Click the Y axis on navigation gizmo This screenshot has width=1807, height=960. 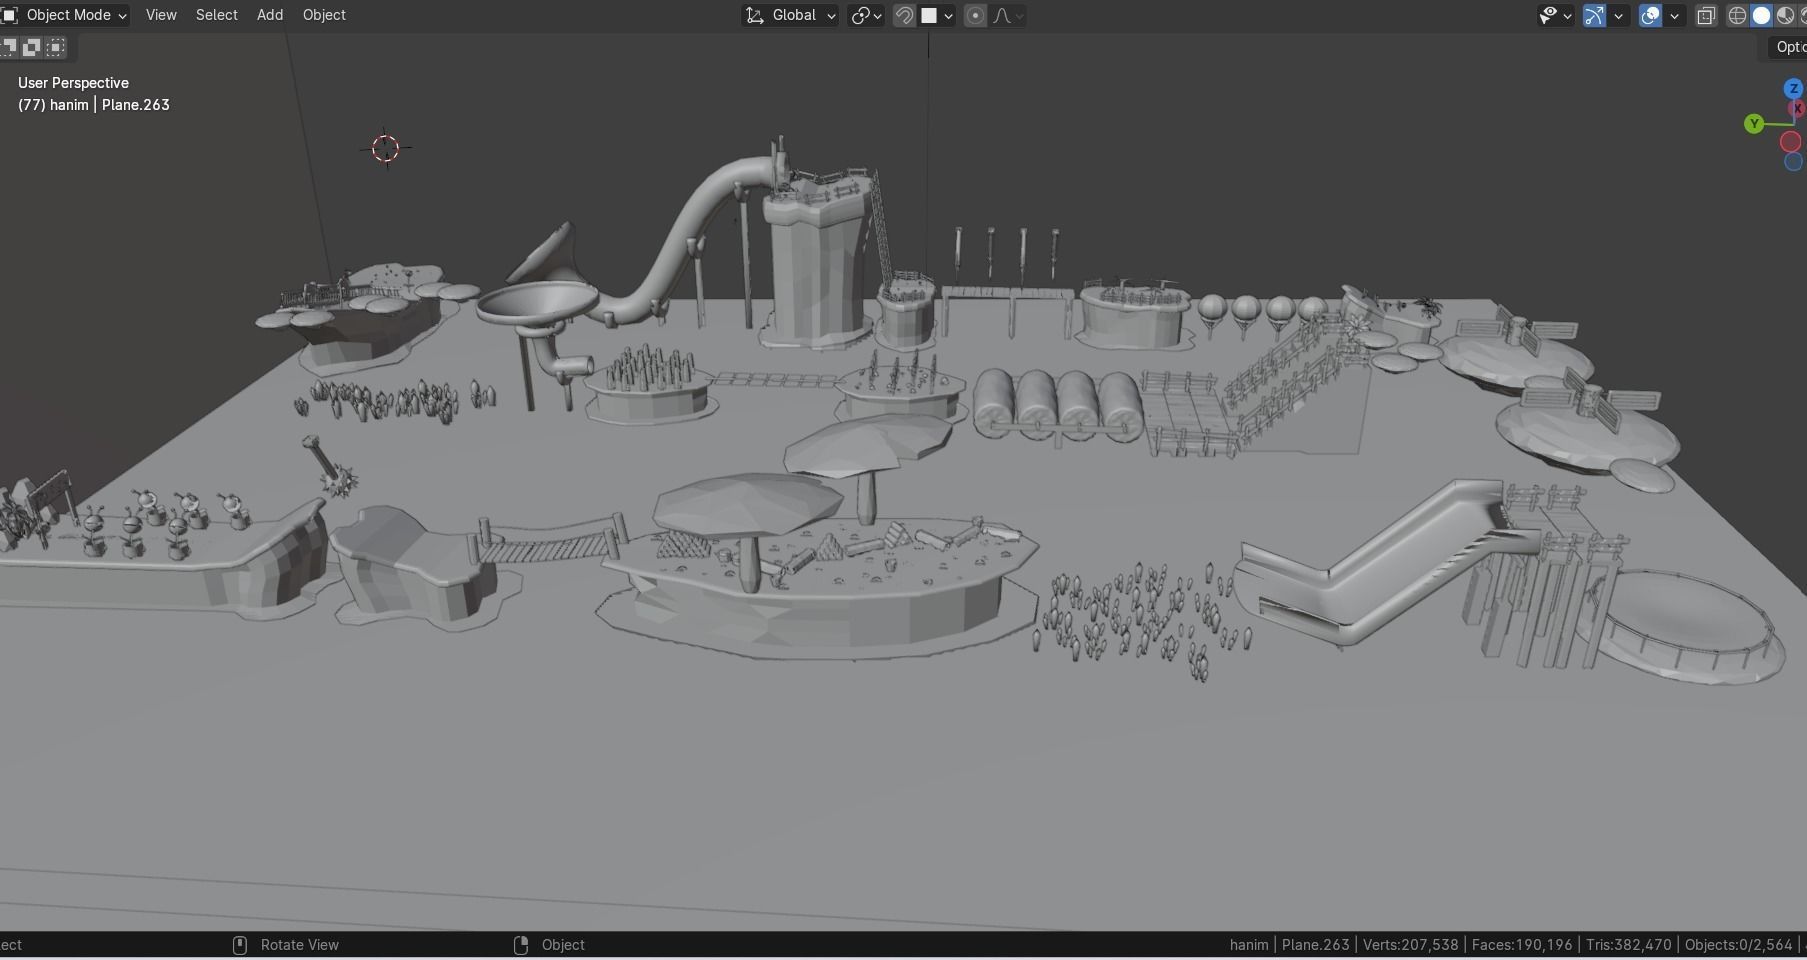click(x=1753, y=124)
